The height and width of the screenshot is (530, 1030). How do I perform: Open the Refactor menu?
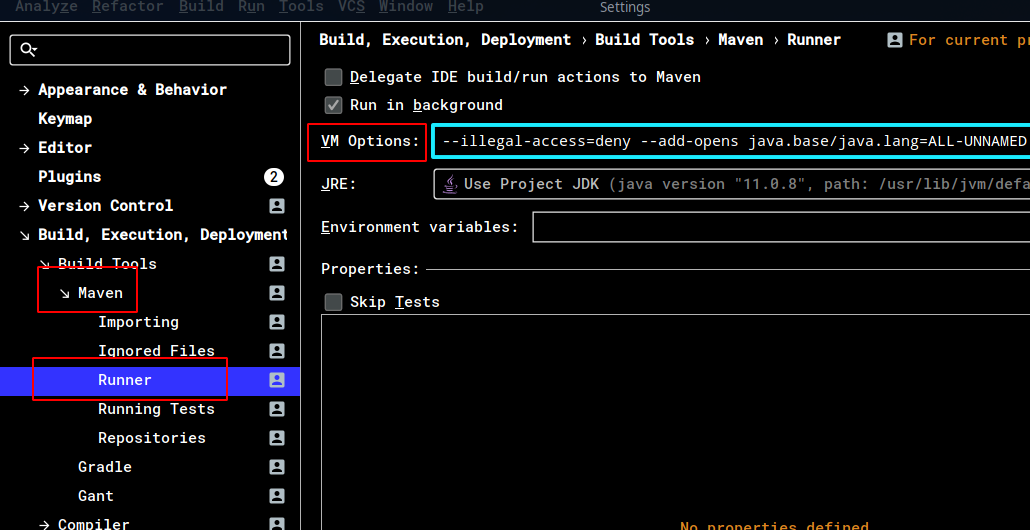pos(127,7)
